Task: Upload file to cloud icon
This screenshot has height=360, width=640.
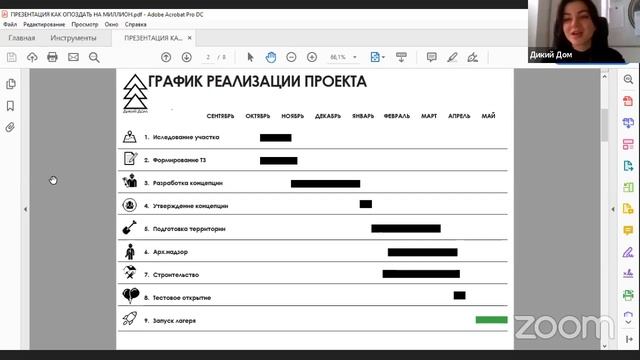Action: (x=32, y=57)
